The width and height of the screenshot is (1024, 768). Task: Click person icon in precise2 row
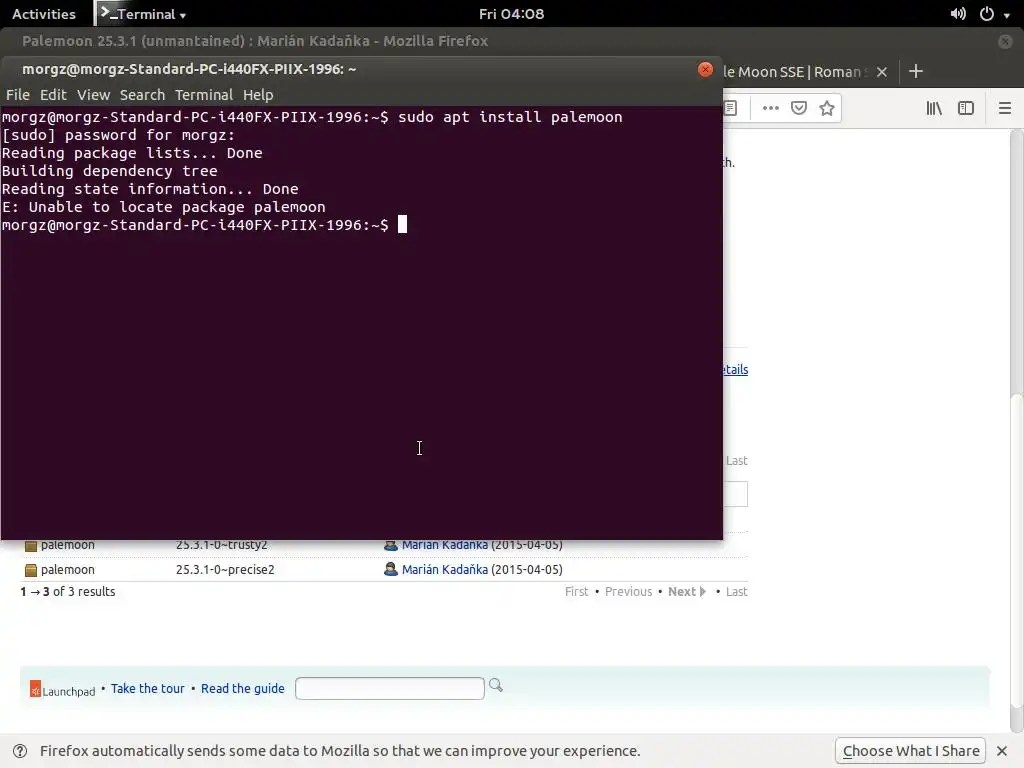391,569
